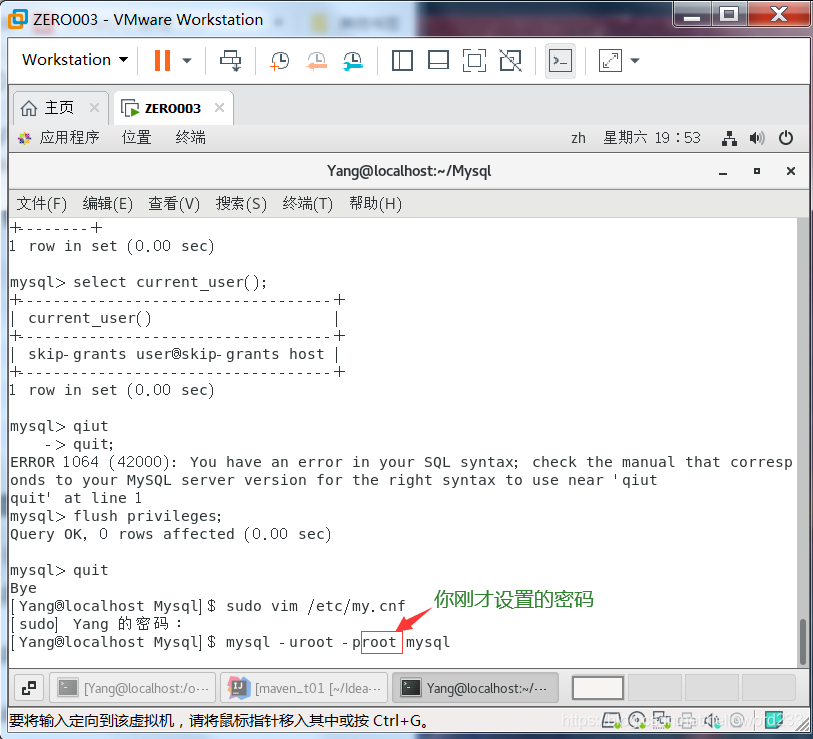Click the network connection icon in panel
The height and width of the screenshot is (739, 813).
tap(729, 138)
